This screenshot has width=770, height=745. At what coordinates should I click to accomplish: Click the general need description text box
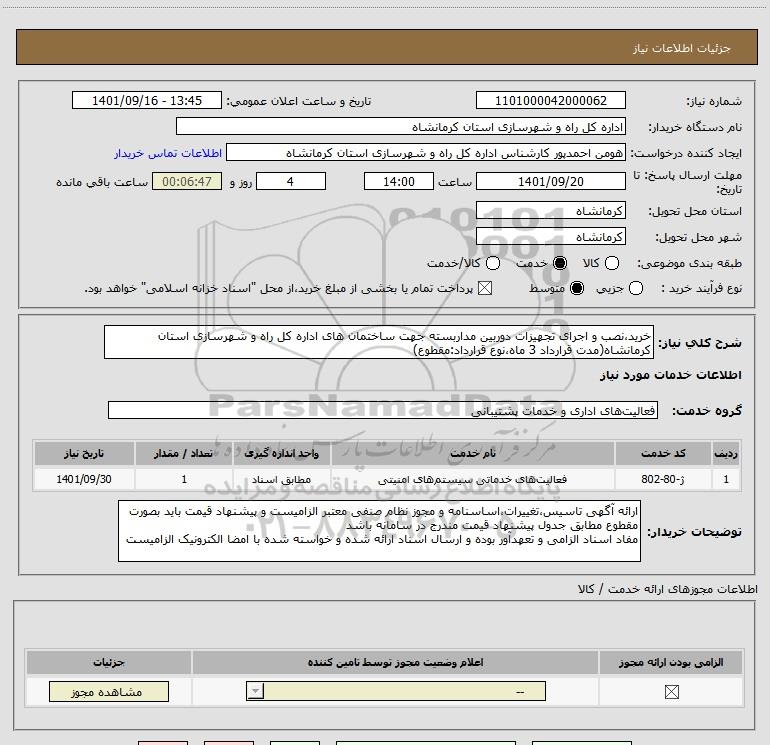point(379,342)
